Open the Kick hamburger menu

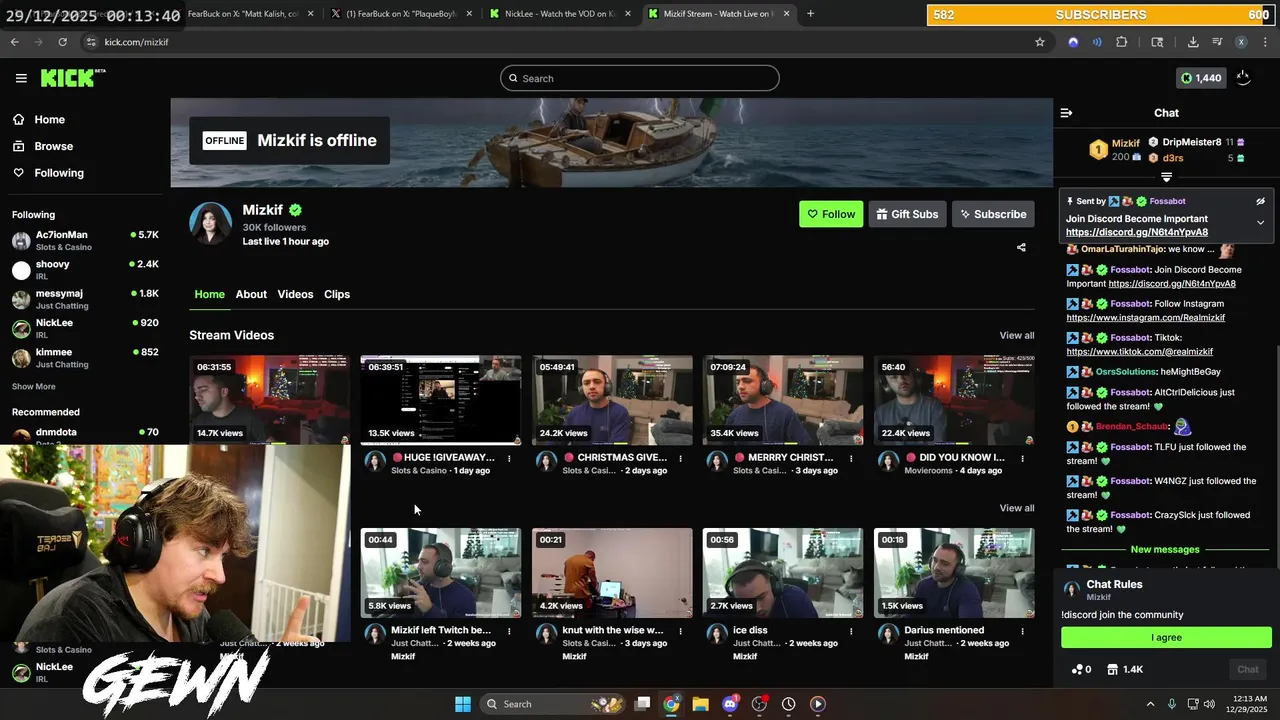click(x=21, y=78)
